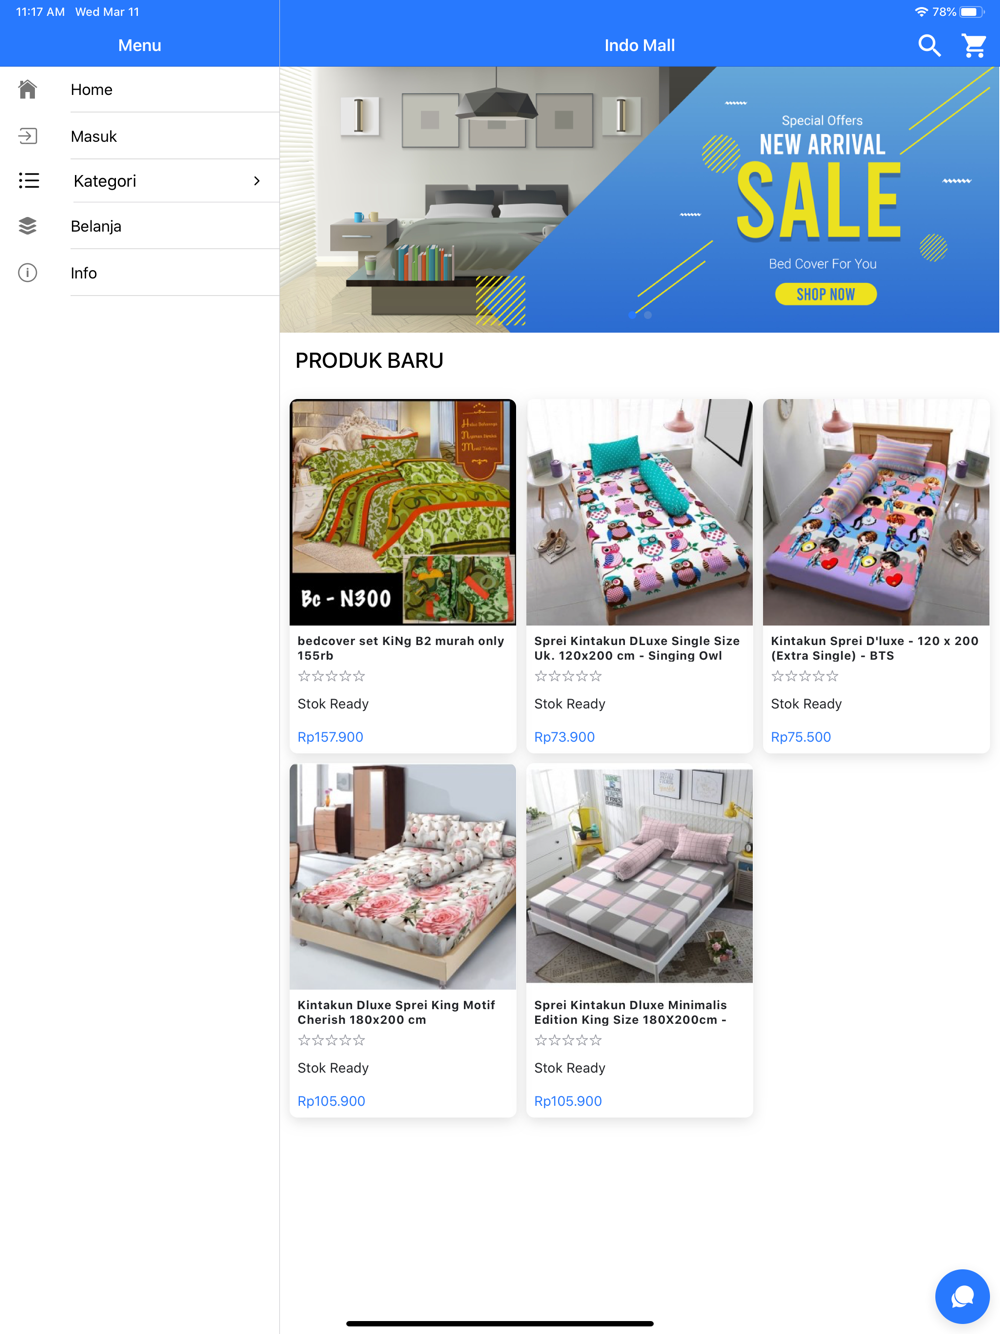Open the BTS sprei product image

coord(876,512)
